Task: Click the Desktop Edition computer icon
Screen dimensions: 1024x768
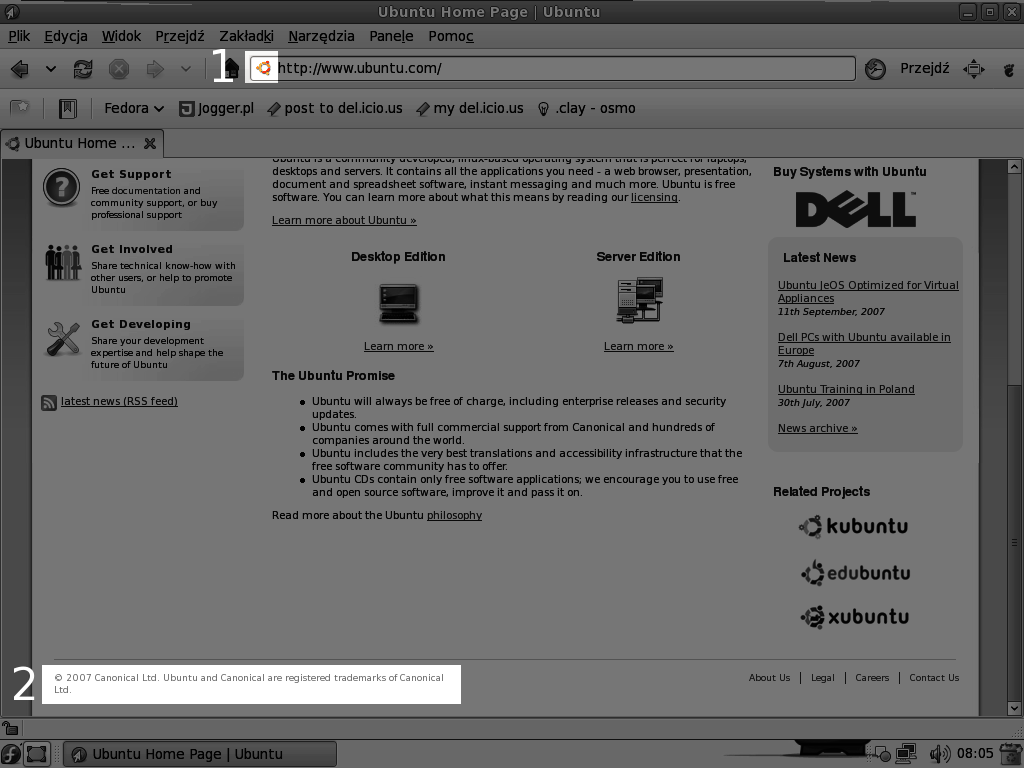Action: point(398,303)
